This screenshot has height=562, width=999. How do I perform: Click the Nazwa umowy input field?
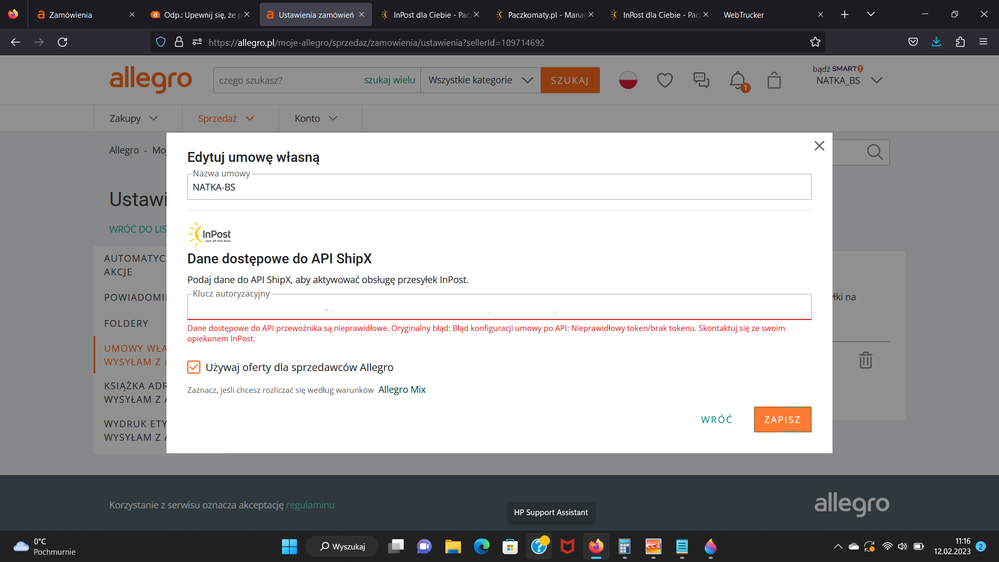(499, 187)
